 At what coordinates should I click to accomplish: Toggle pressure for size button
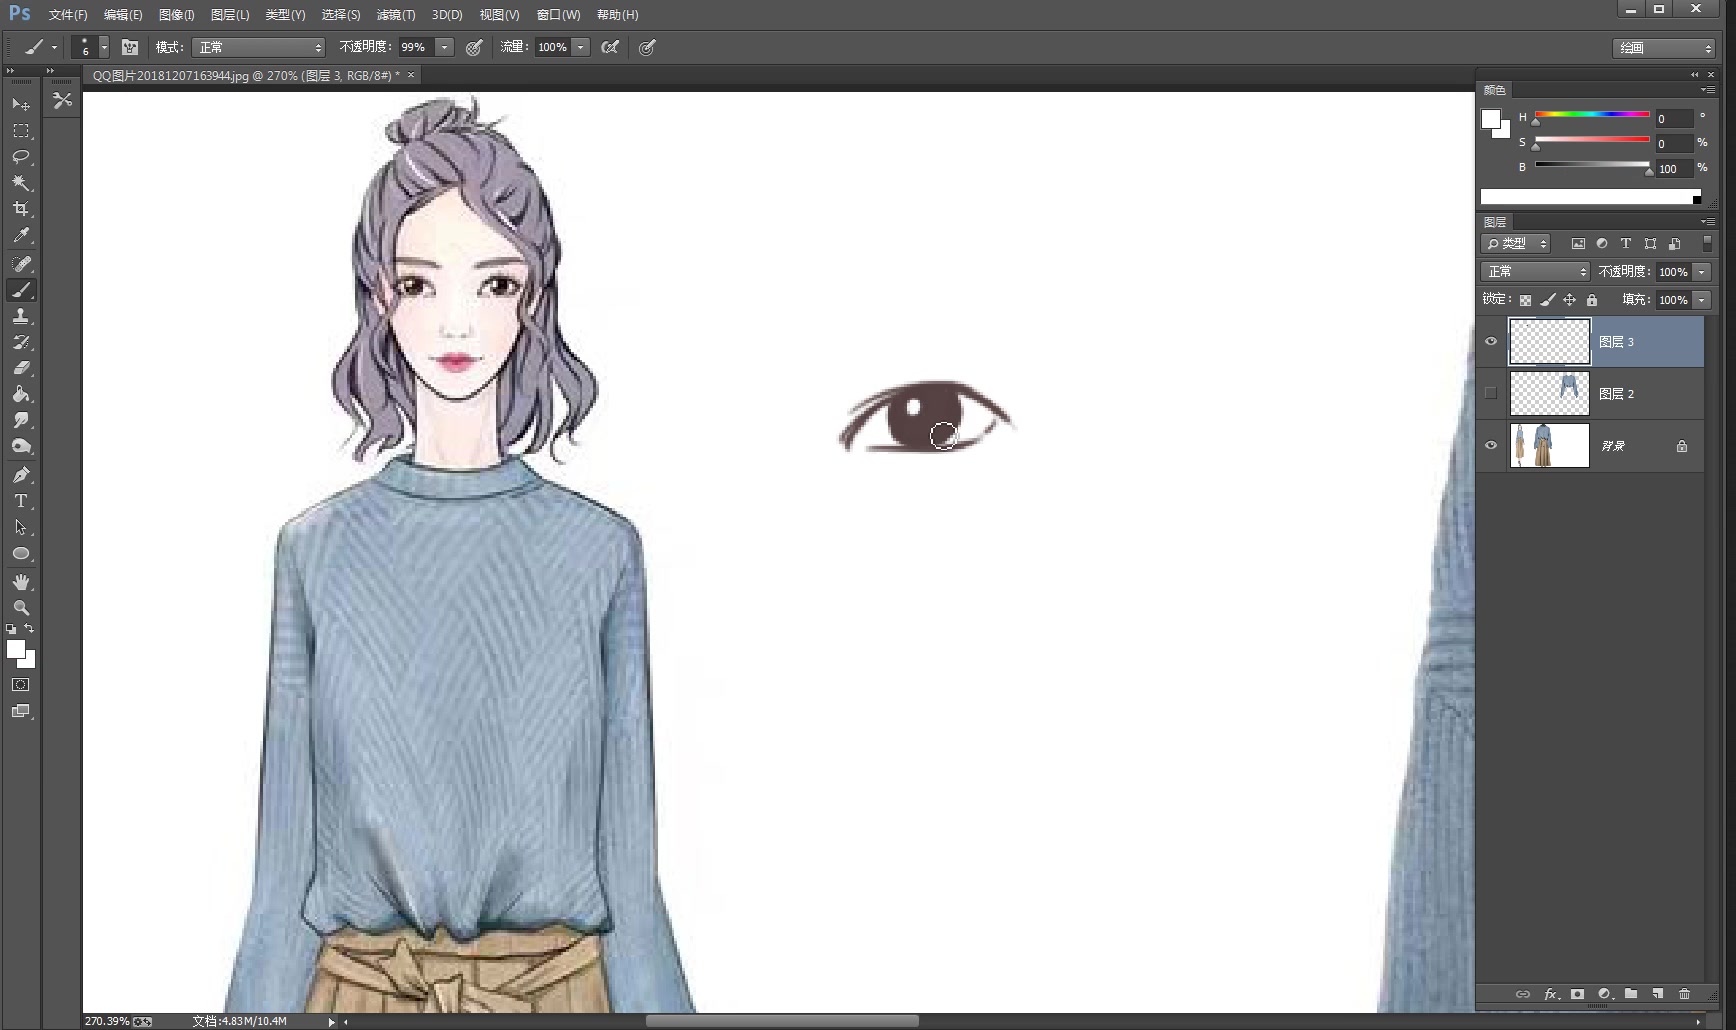tap(647, 47)
